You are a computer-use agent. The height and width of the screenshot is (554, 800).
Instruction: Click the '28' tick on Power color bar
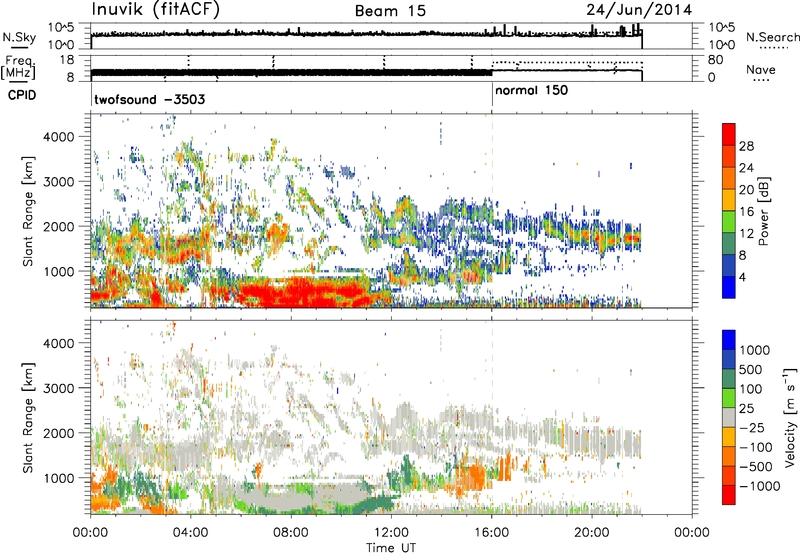746,146
